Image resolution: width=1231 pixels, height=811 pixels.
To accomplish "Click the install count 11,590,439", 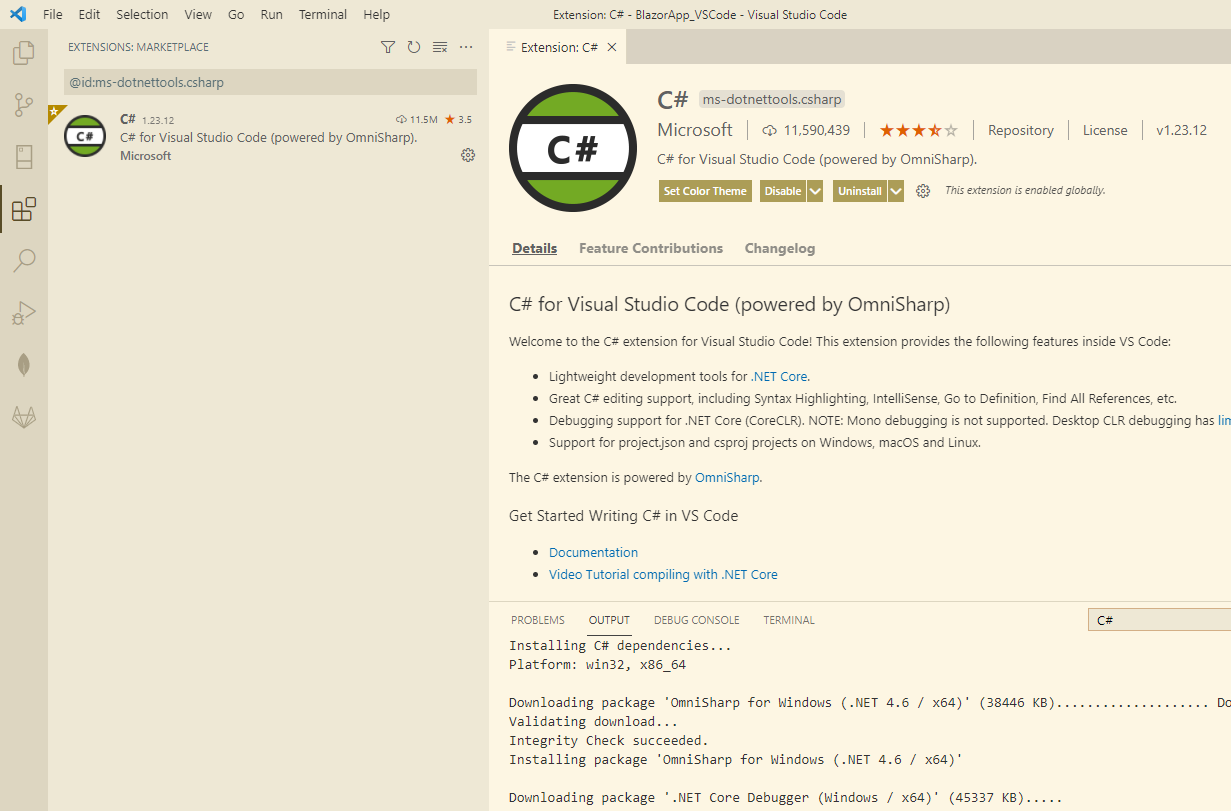I will tap(806, 130).
